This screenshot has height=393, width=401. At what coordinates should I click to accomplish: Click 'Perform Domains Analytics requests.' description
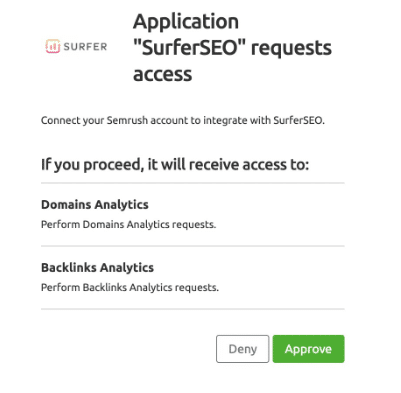pos(128,224)
